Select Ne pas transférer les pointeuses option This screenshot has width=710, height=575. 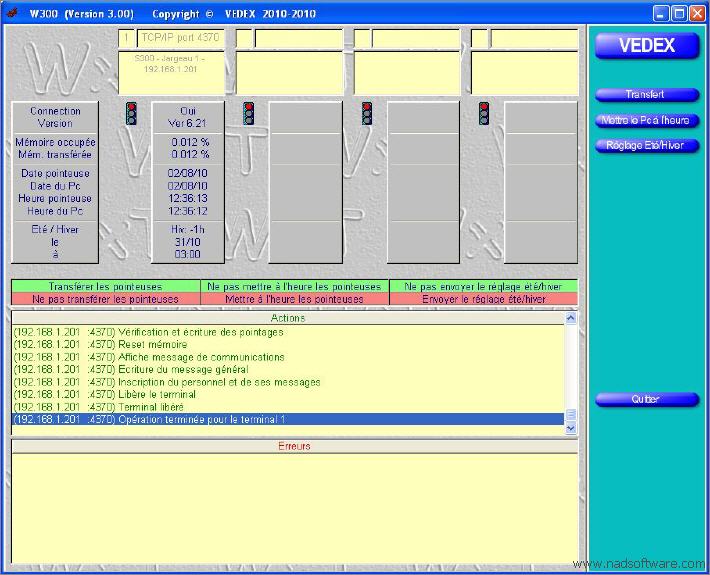[x=106, y=299]
